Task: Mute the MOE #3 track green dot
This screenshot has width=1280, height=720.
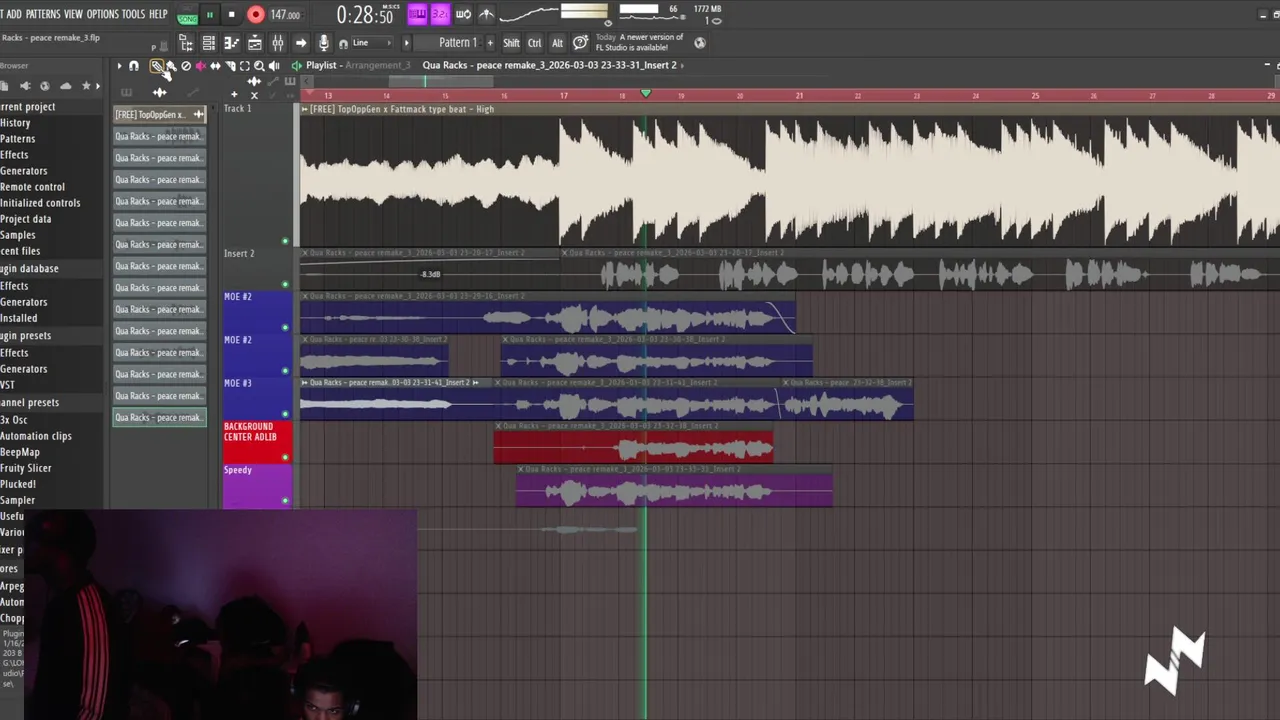Action: 285,414
